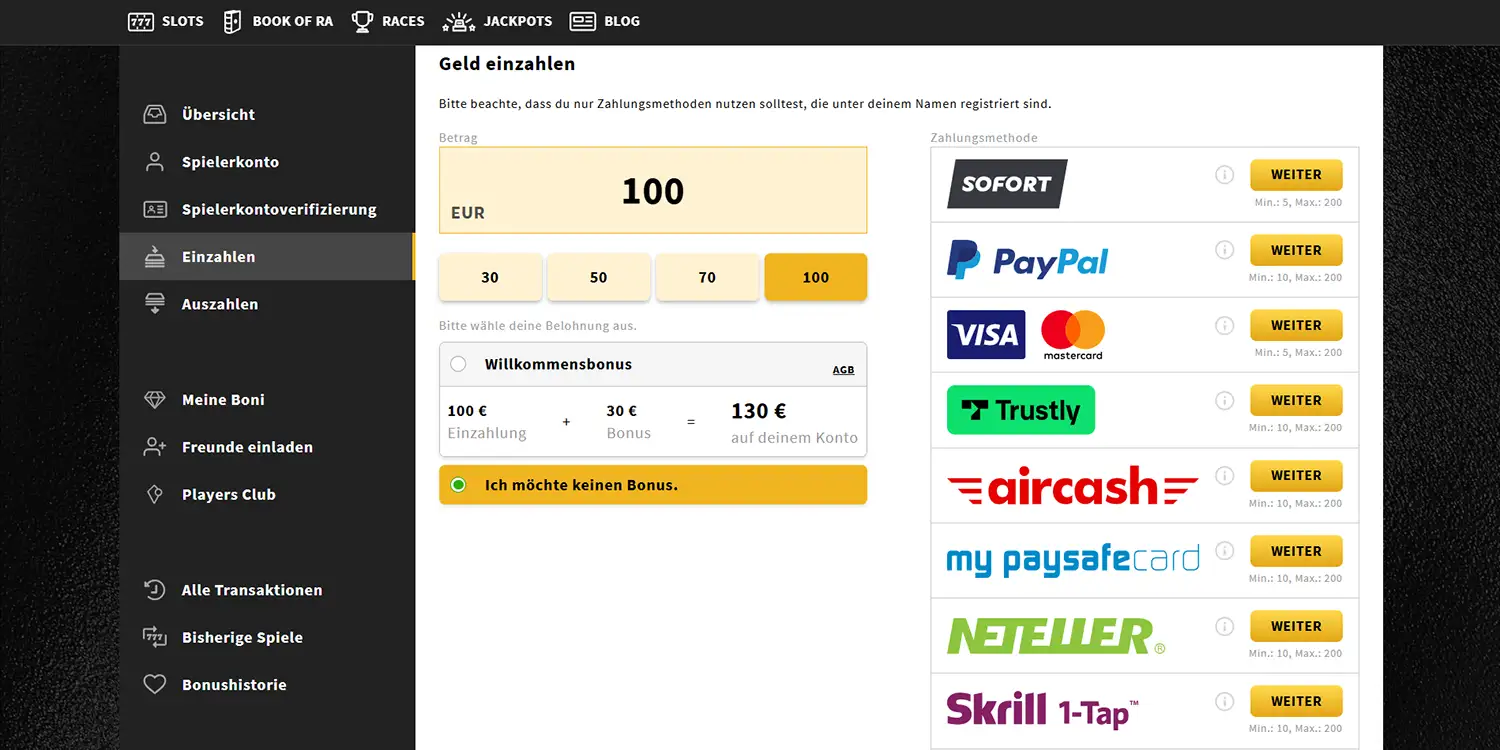Viewport: 1500px width, 750px height.
Task: Choose the 30 amount preset
Action: (490, 278)
